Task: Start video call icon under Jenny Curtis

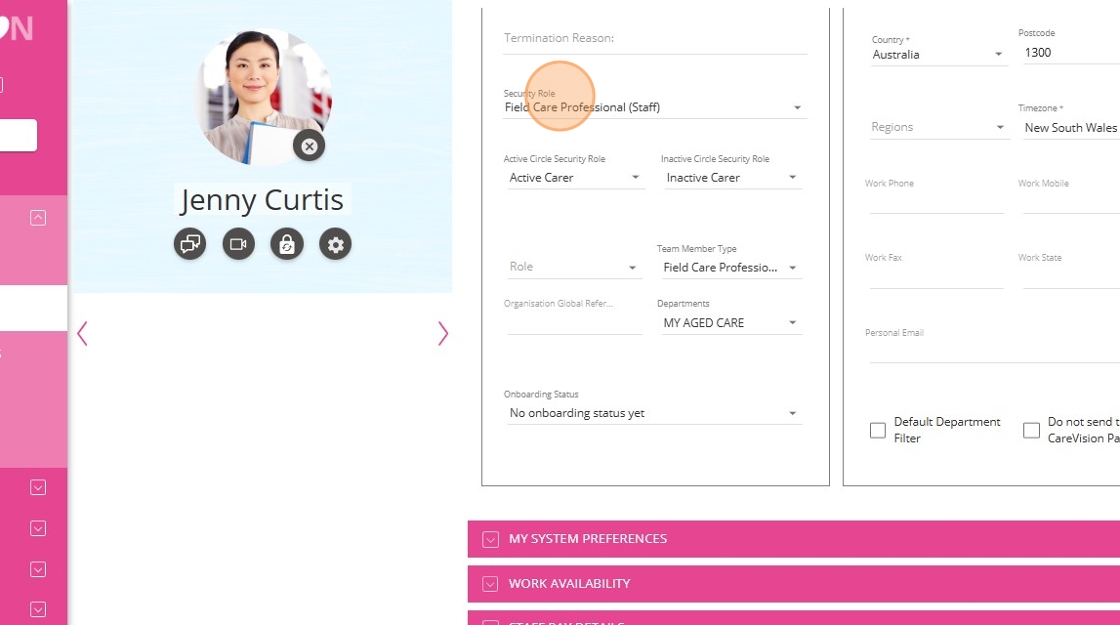Action: point(239,244)
